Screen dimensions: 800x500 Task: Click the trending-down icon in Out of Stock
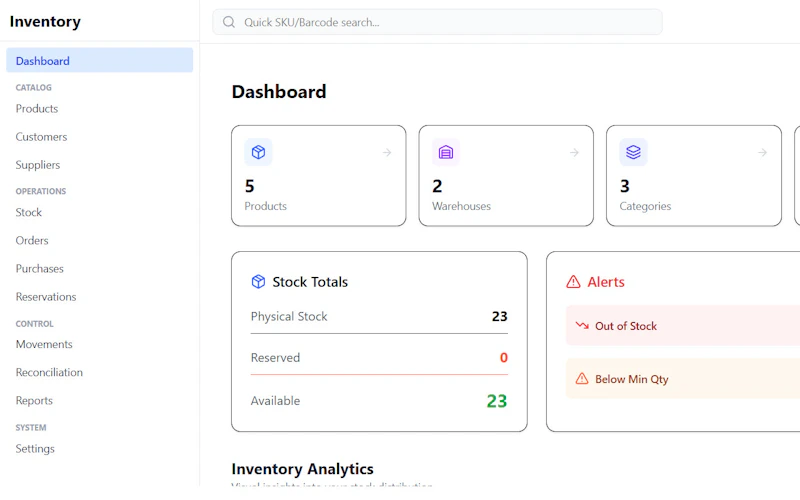point(582,325)
